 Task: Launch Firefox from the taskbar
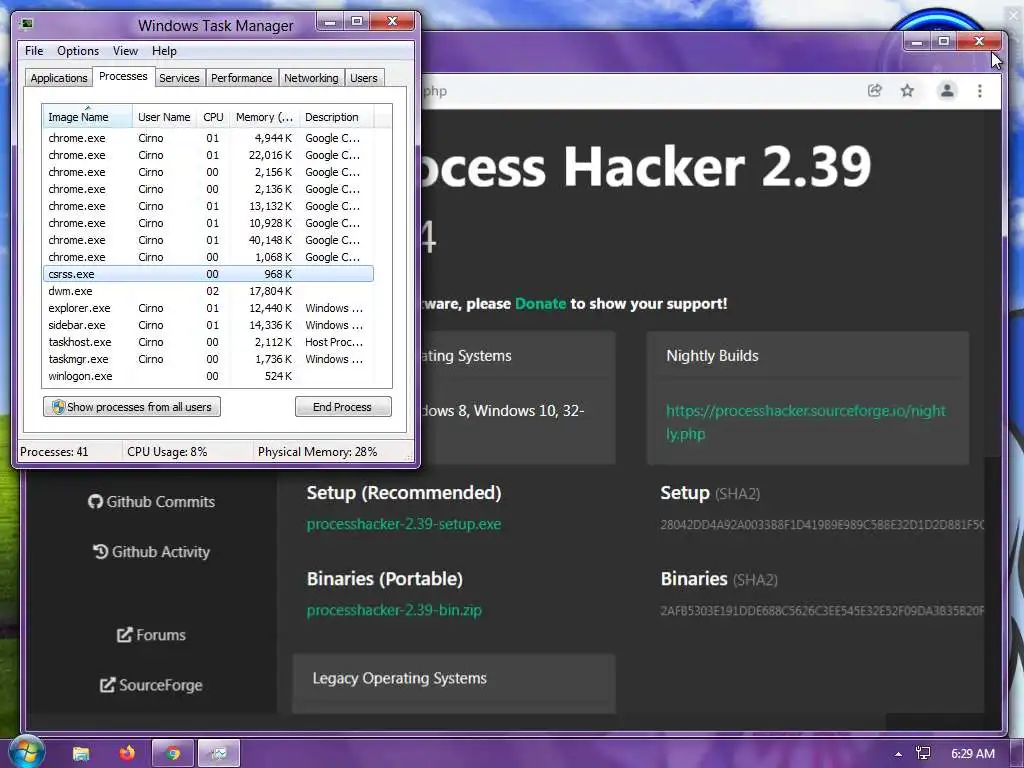pos(127,753)
